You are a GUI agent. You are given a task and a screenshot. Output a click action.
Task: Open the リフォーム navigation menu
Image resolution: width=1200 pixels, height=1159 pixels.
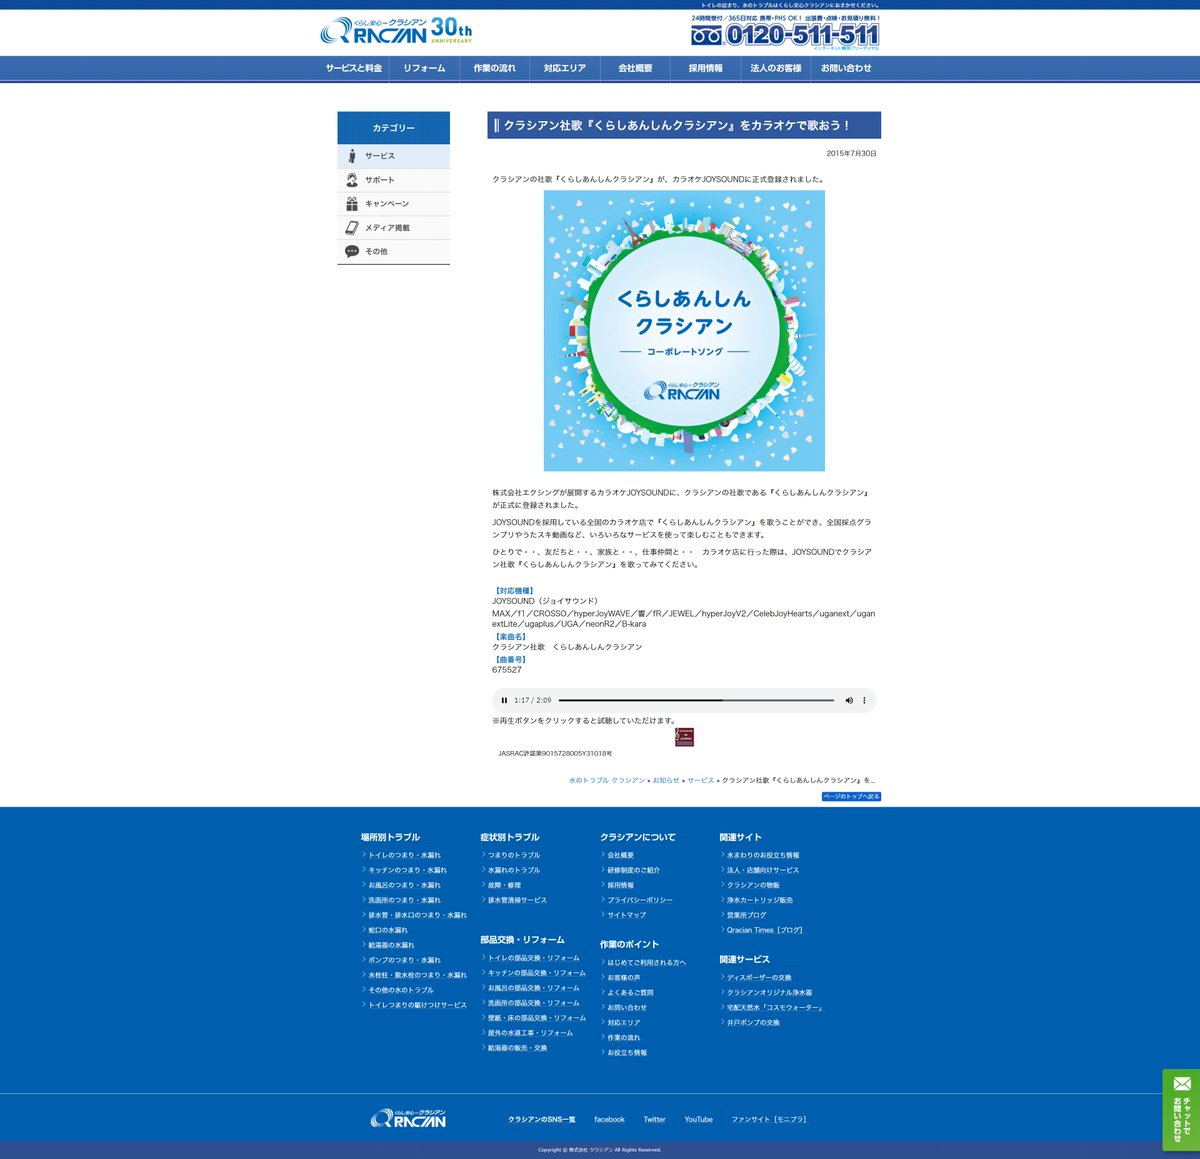424,68
